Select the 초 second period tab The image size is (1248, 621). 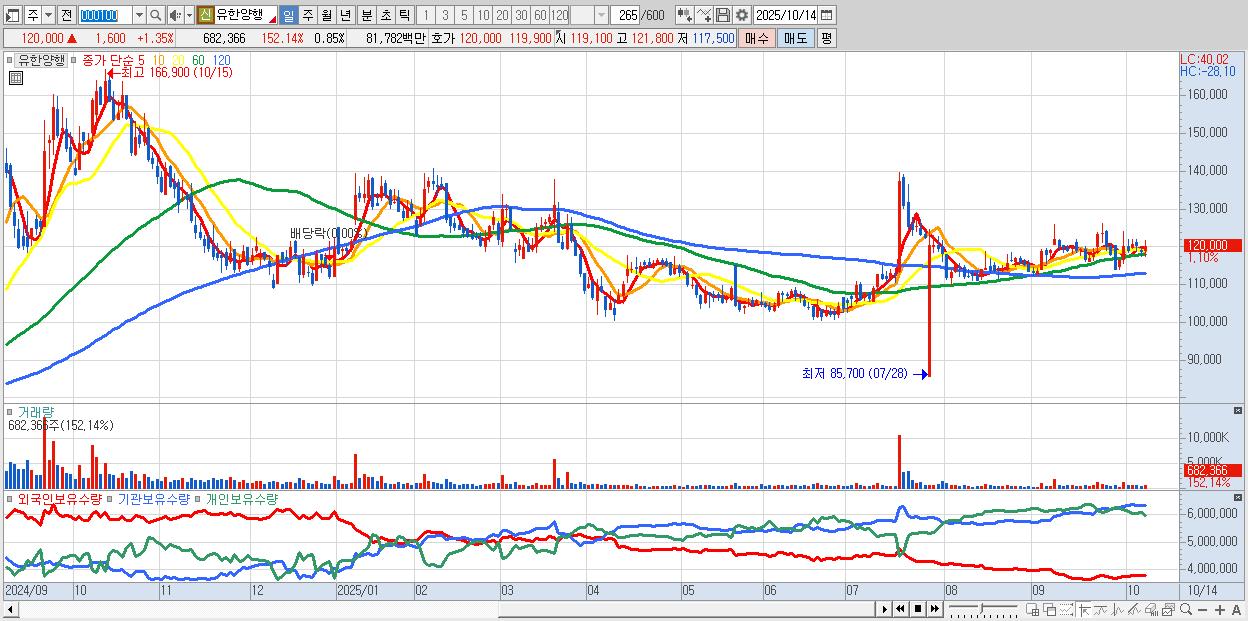pos(385,15)
